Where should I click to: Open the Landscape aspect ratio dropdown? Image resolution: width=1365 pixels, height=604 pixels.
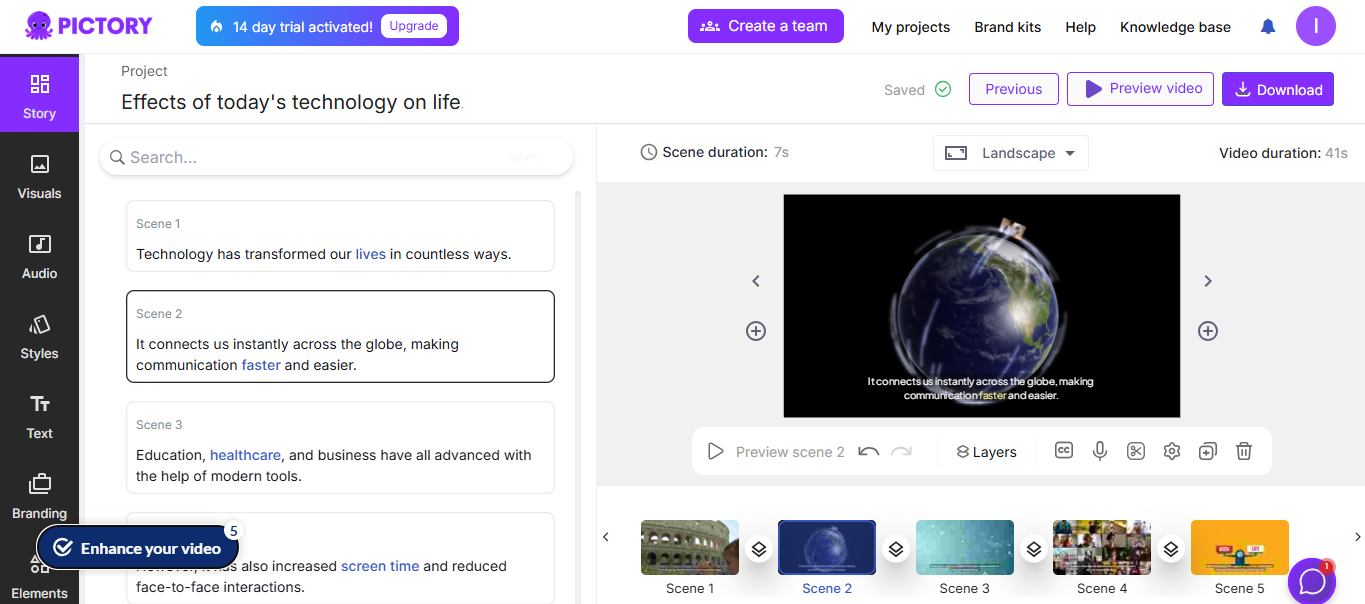tap(1010, 152)
